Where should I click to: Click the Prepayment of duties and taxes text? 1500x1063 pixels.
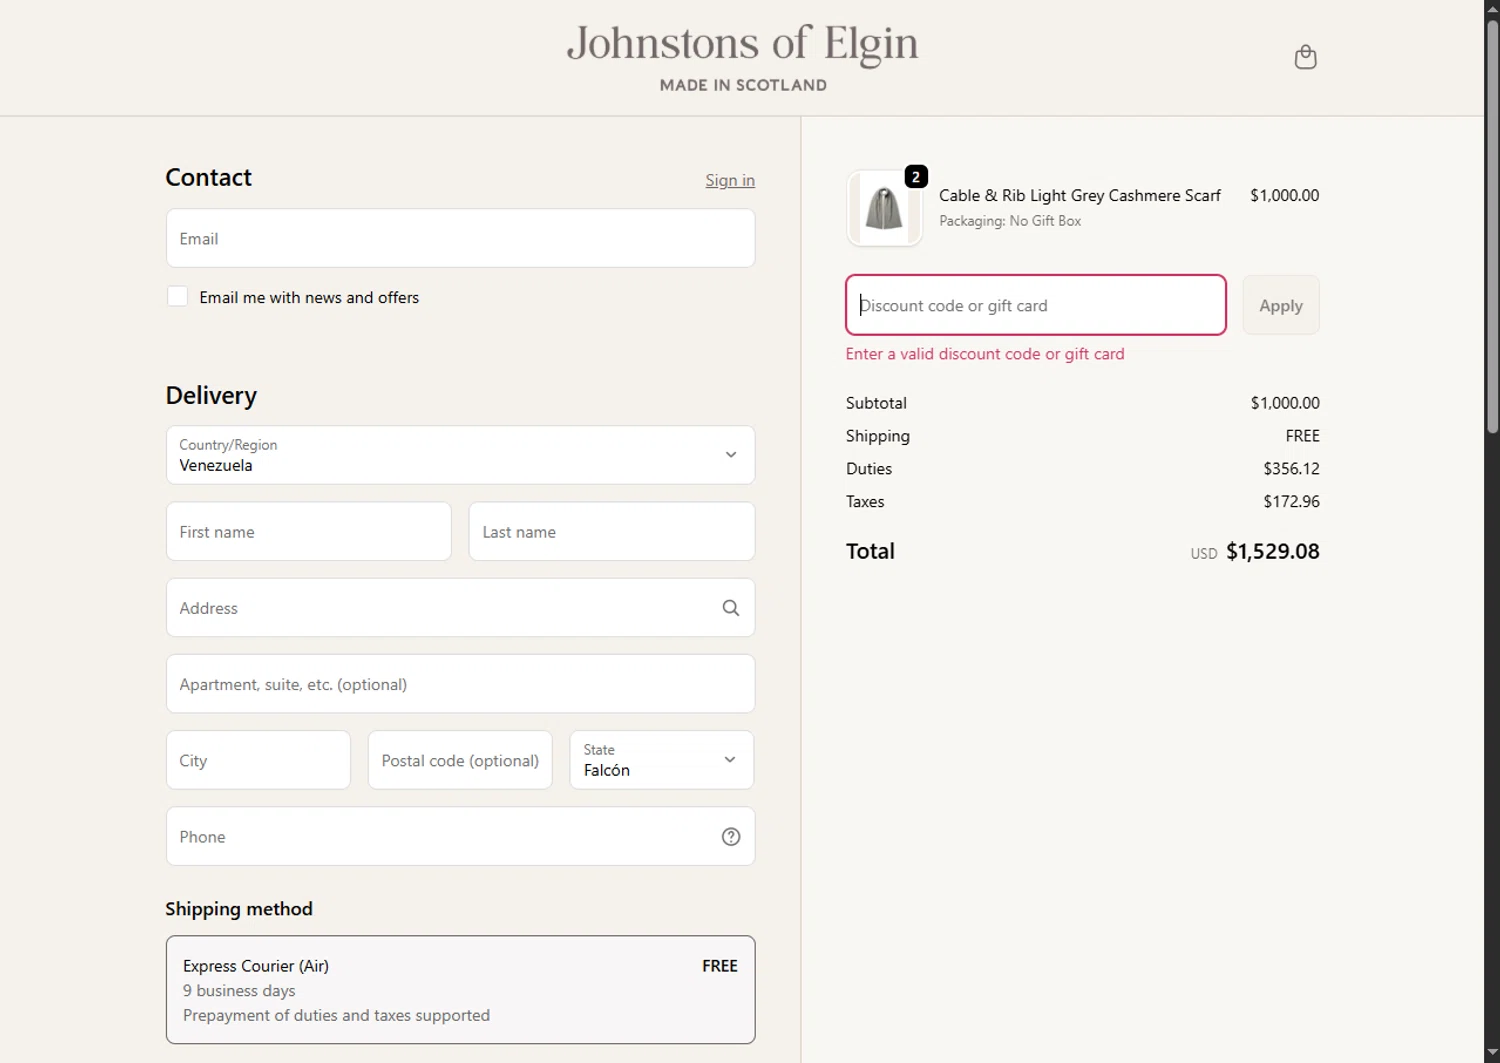(336, 1016)
